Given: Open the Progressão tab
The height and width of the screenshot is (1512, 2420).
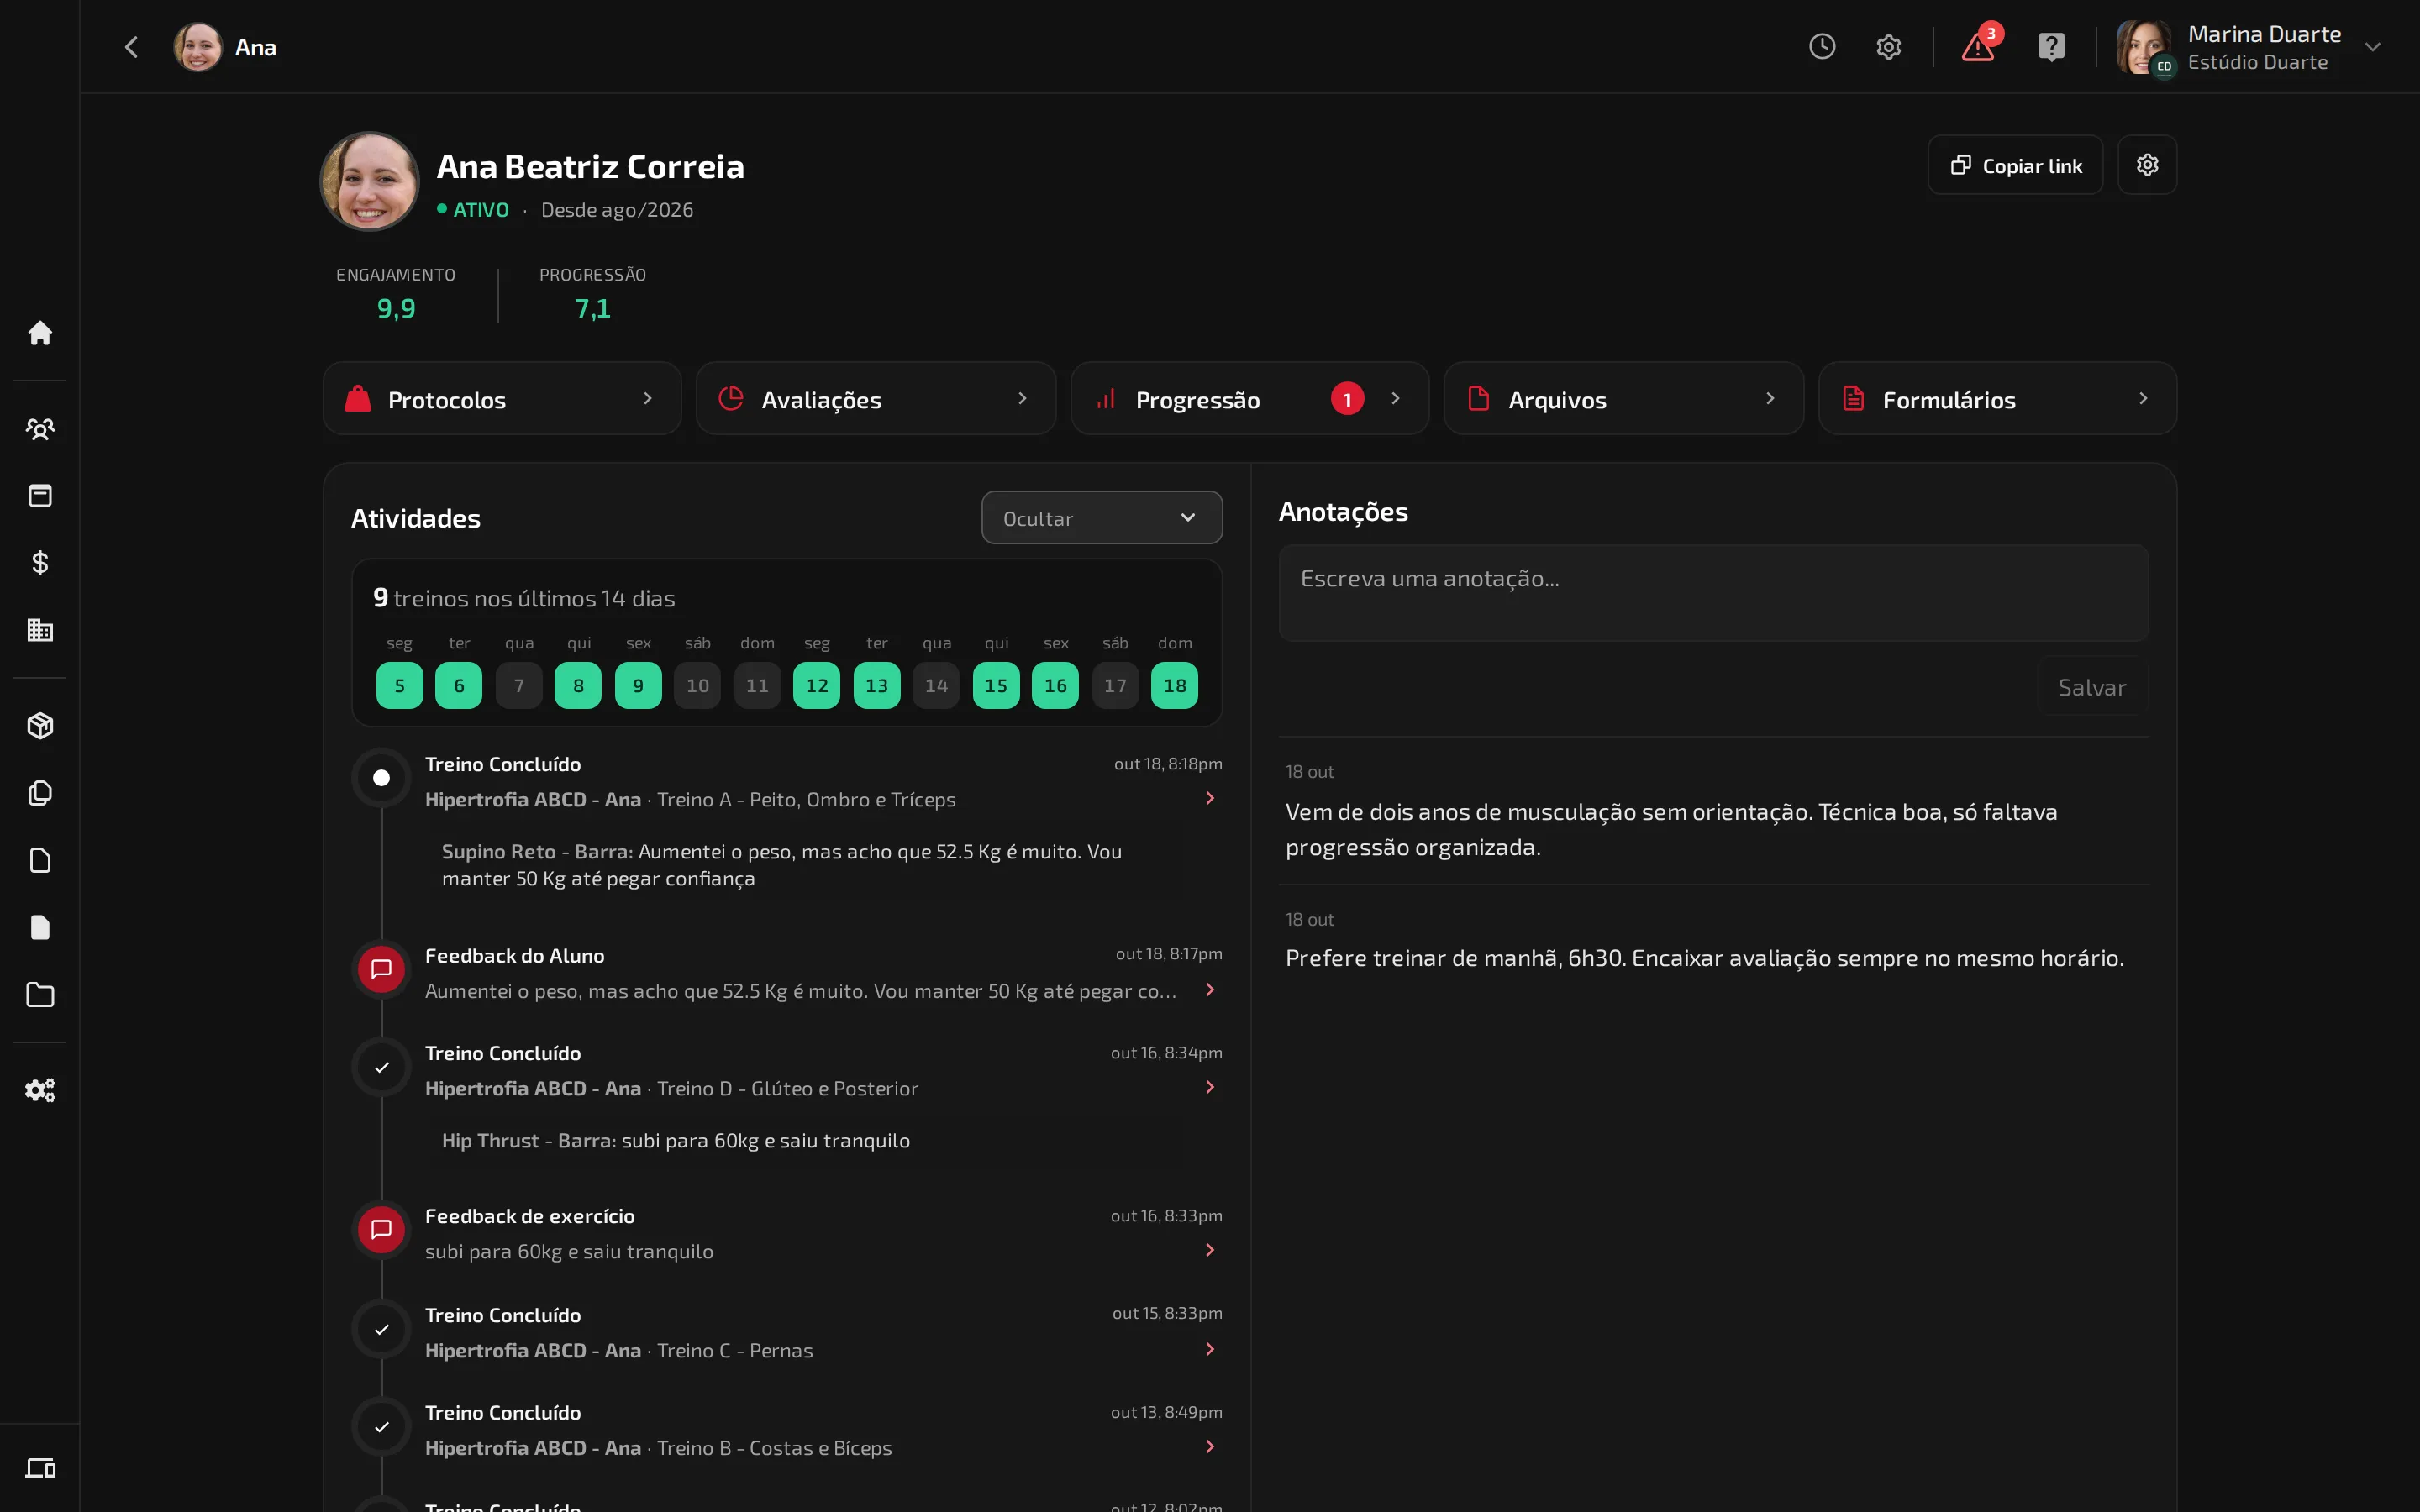Looking at the screenshot, I should pos(1249,399).
